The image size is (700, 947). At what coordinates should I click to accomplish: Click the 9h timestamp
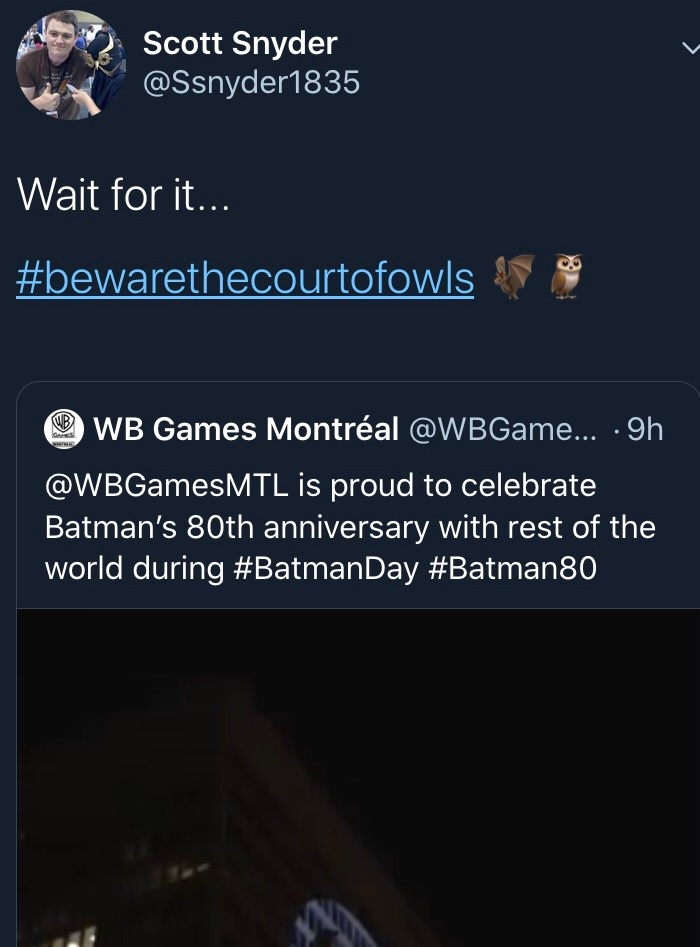click(x=641, y=429)
